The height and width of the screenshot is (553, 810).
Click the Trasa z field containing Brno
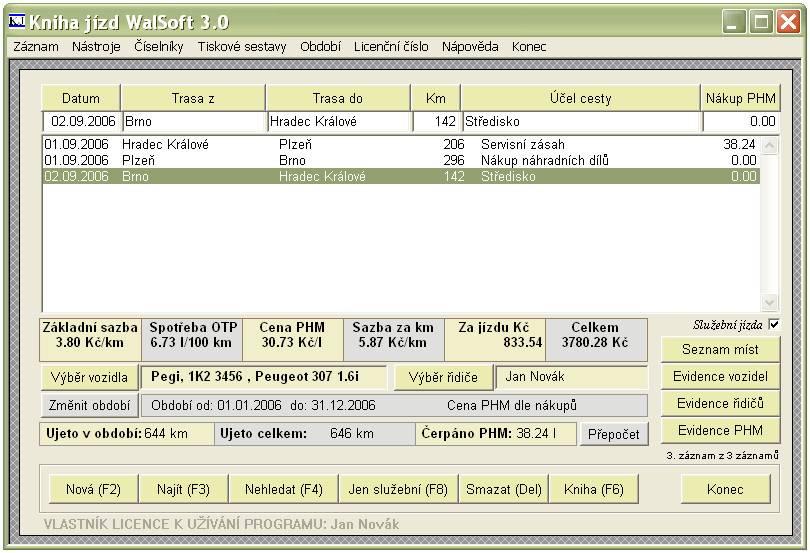(x=194, y=121)
